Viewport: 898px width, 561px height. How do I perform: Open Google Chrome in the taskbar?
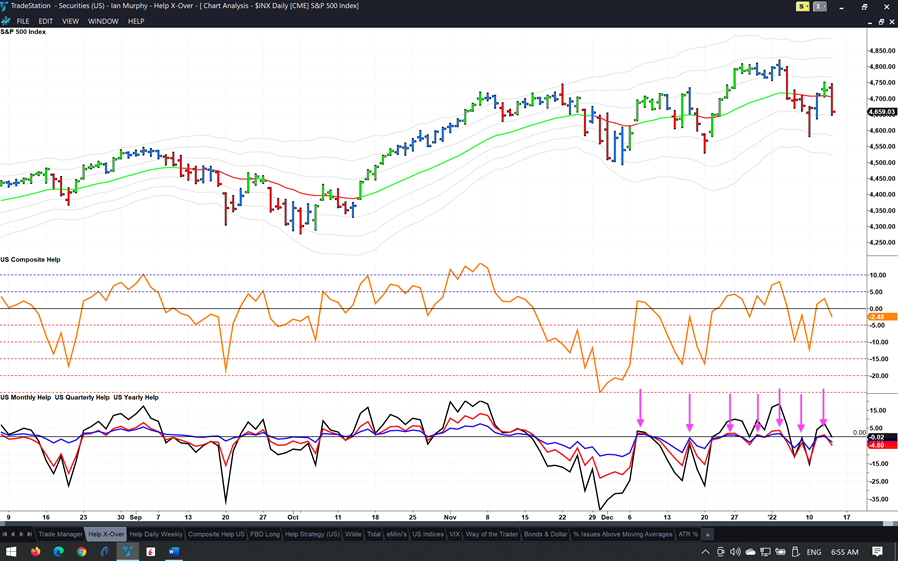tap(82, 551)
